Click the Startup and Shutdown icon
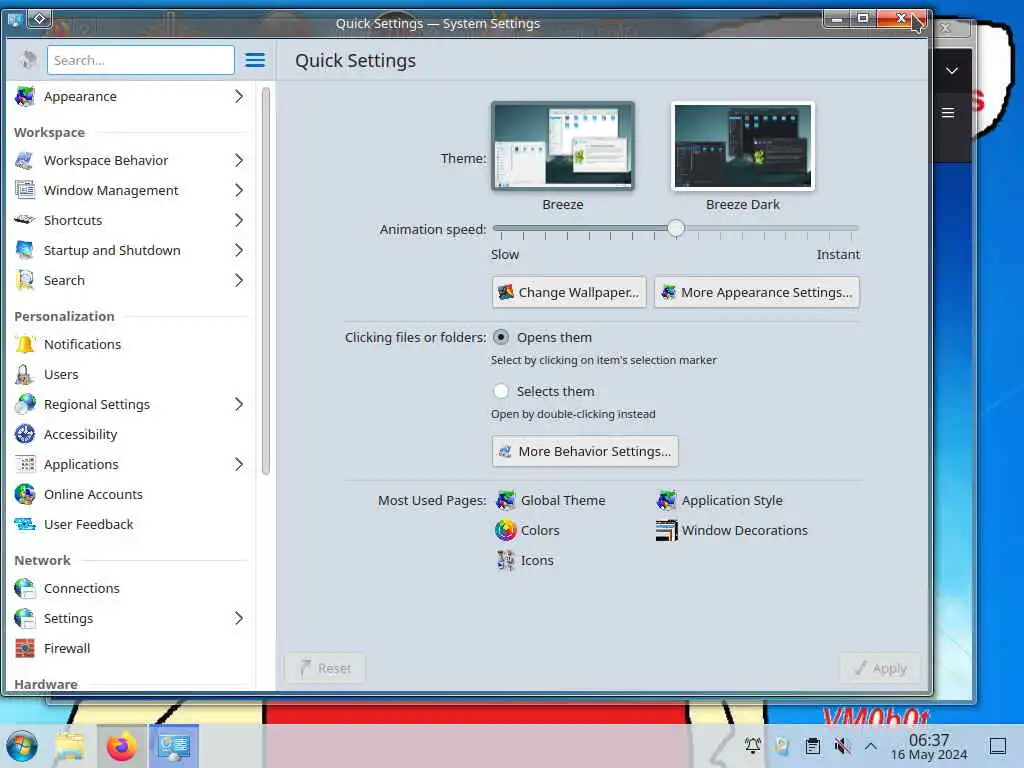The image size is (1024, 768). pyautogui.click(x=25, y=251)
